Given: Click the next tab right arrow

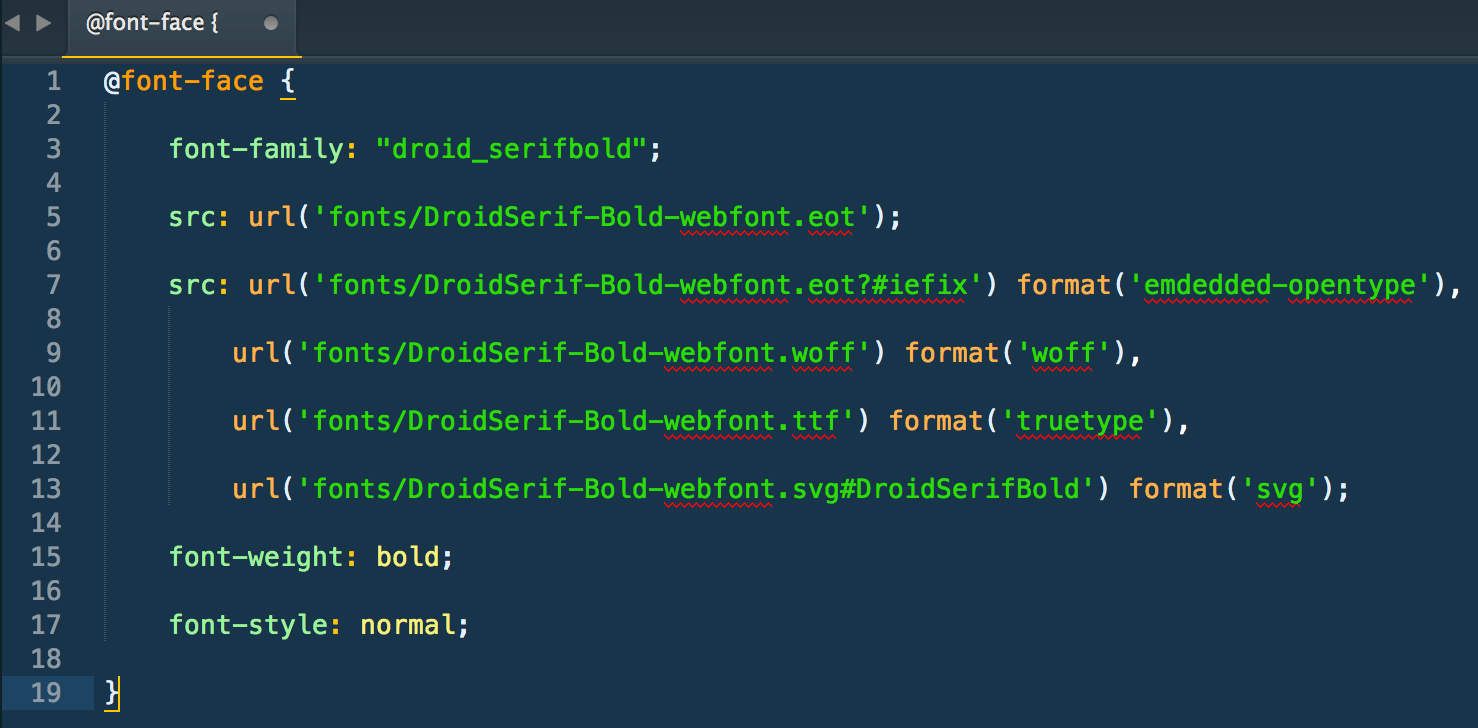Looking at the screenshot, I should click(44, 22).
